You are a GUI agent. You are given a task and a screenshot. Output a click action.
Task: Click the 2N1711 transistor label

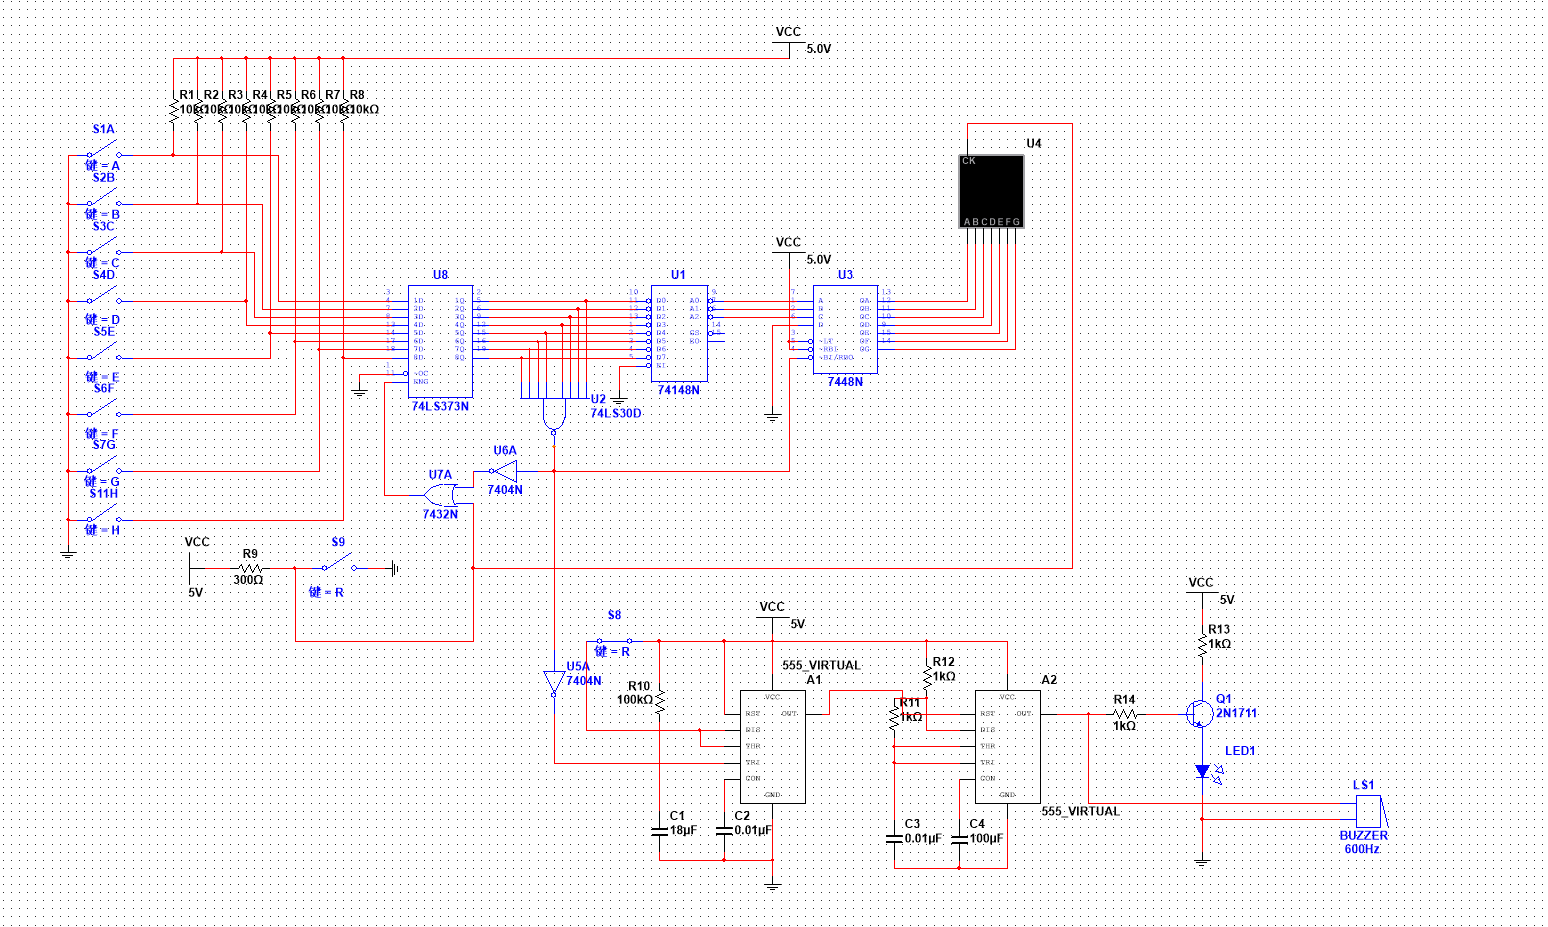point(1237,713)
